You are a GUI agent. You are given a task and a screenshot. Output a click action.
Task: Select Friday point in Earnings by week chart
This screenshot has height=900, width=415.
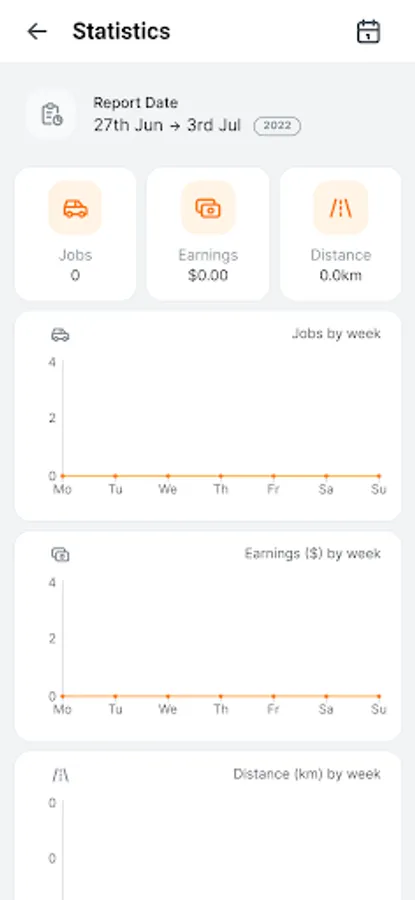273,696
